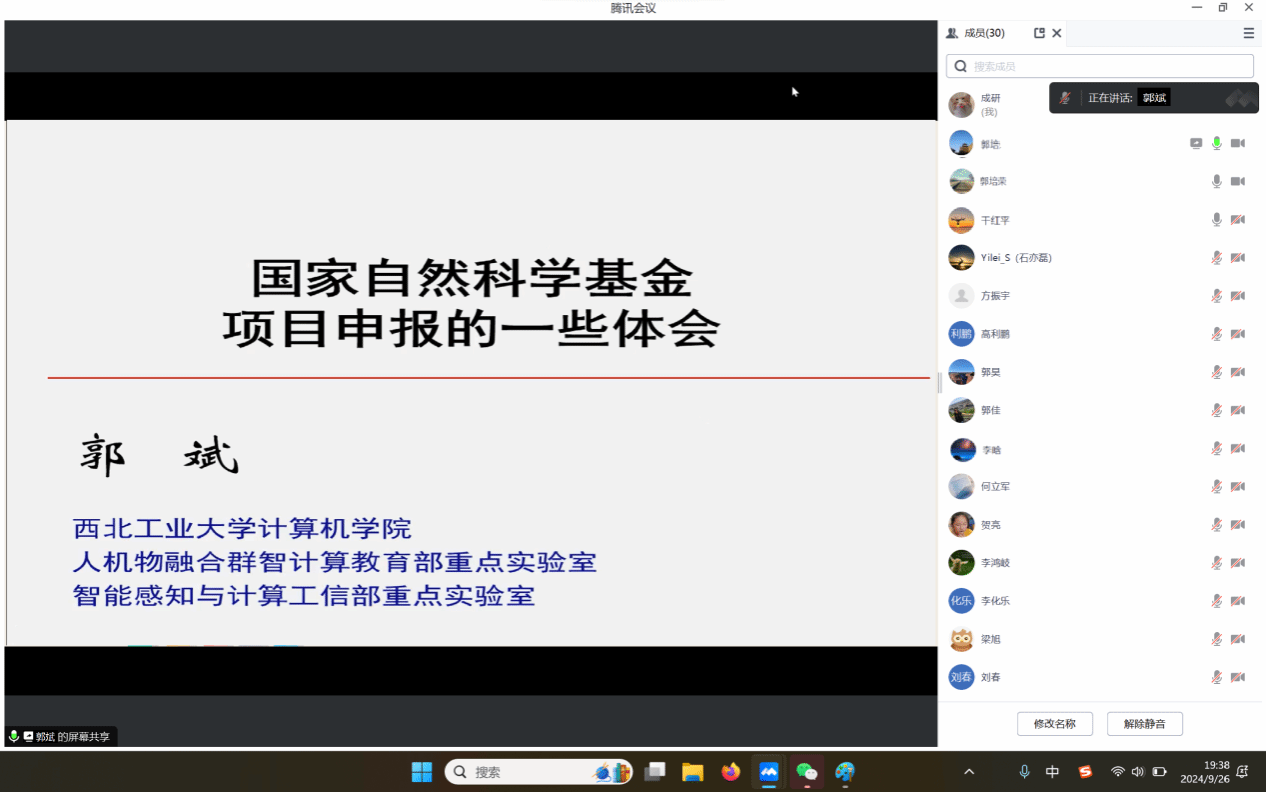The image size is (1266, 792).
Task: Open the hamburger menu in members panel
Action: [1248, 33]
